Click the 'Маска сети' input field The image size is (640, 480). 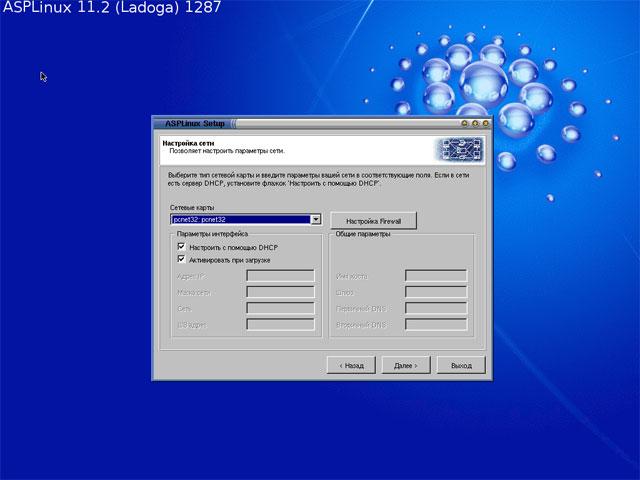tap(280, 292)
